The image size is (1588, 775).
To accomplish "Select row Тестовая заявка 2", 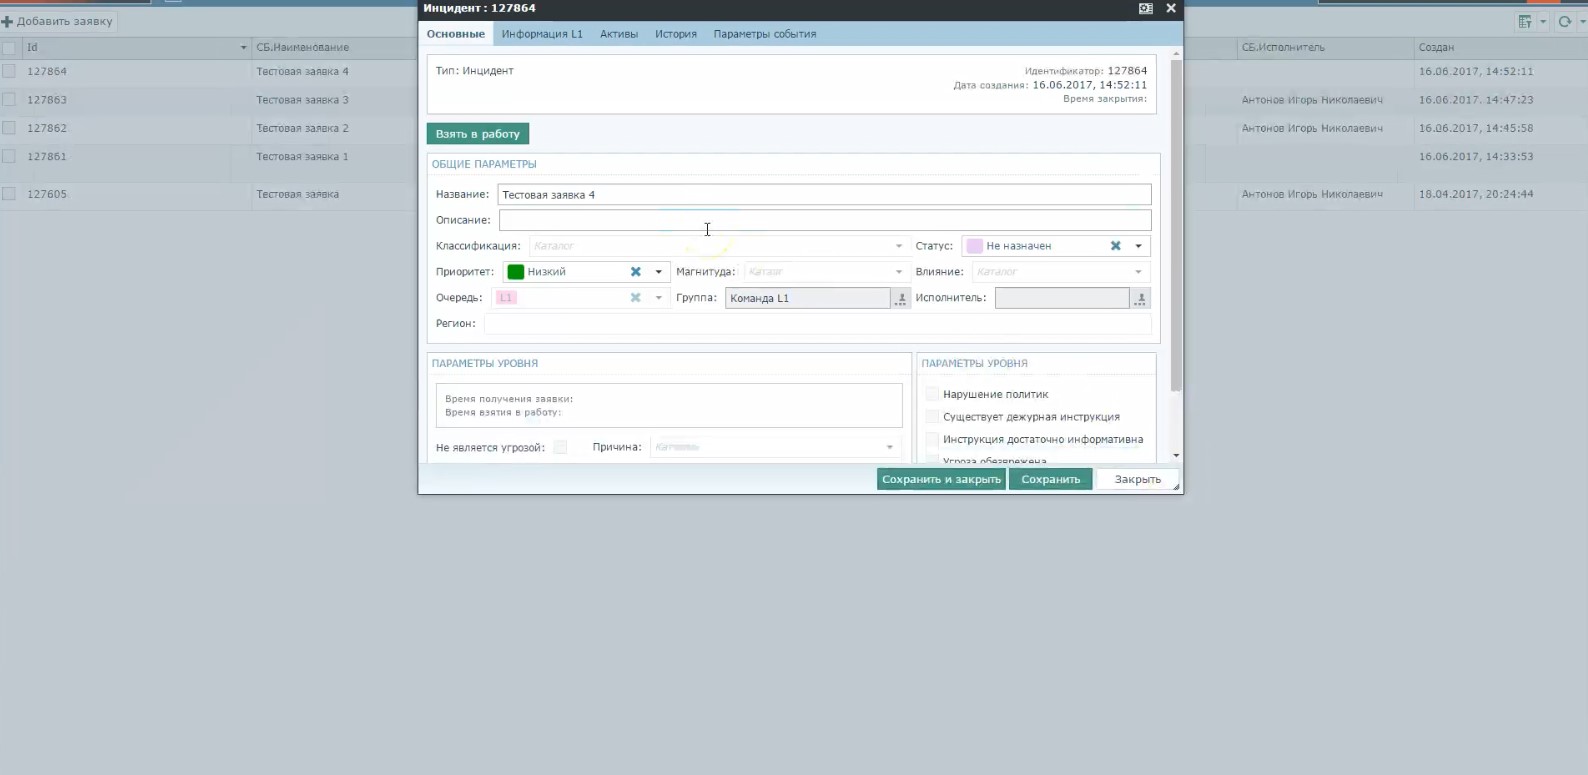I will [303, 128].
